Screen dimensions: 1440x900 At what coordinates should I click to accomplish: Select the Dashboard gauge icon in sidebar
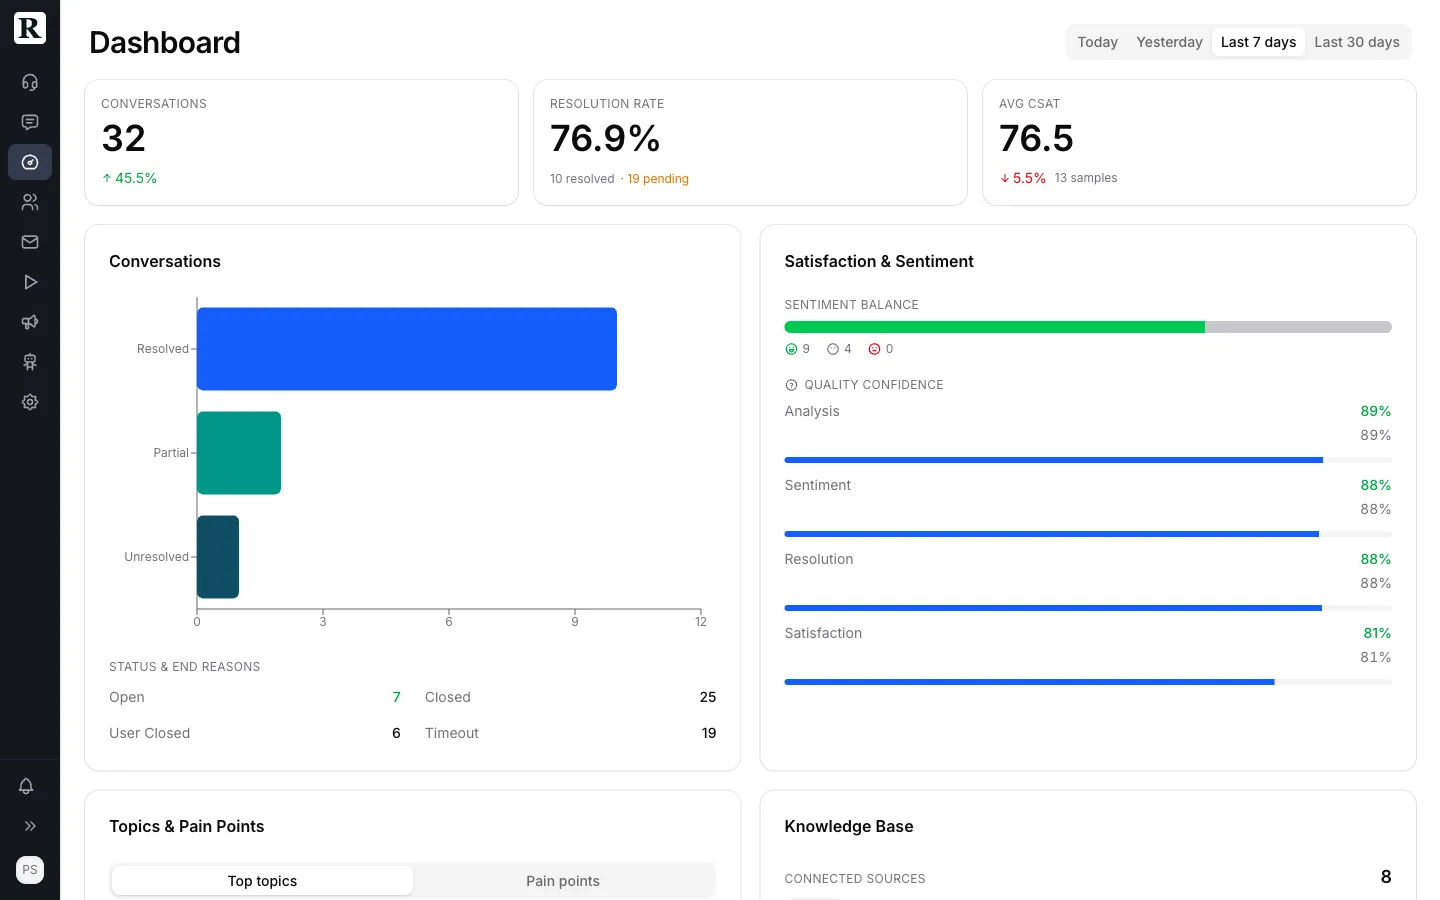tap(29, 162)
